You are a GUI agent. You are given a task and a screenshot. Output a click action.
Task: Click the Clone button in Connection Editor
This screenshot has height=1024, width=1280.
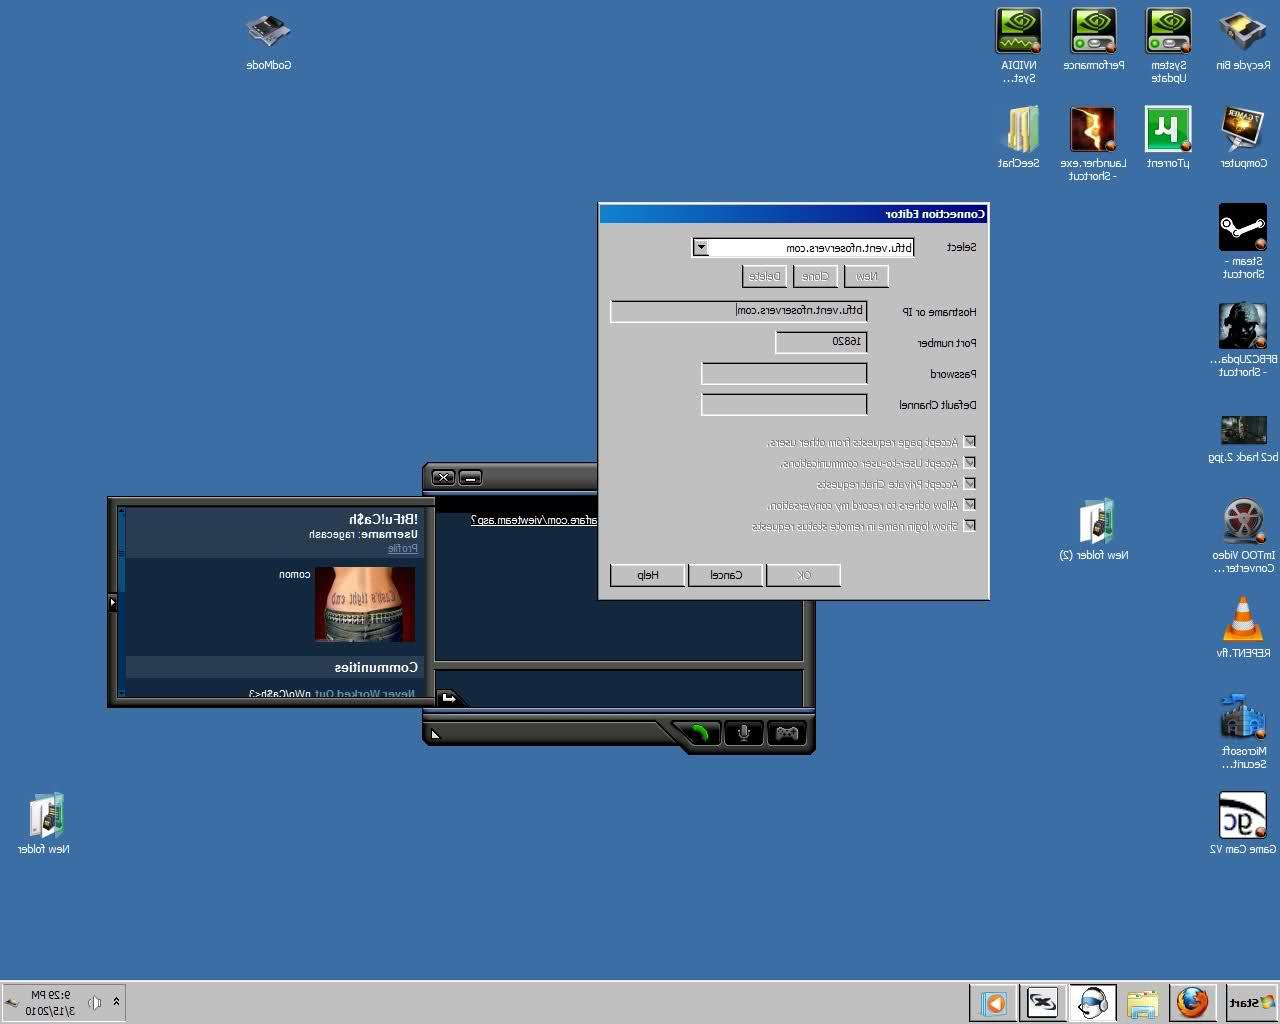click(x=816, y=276)
